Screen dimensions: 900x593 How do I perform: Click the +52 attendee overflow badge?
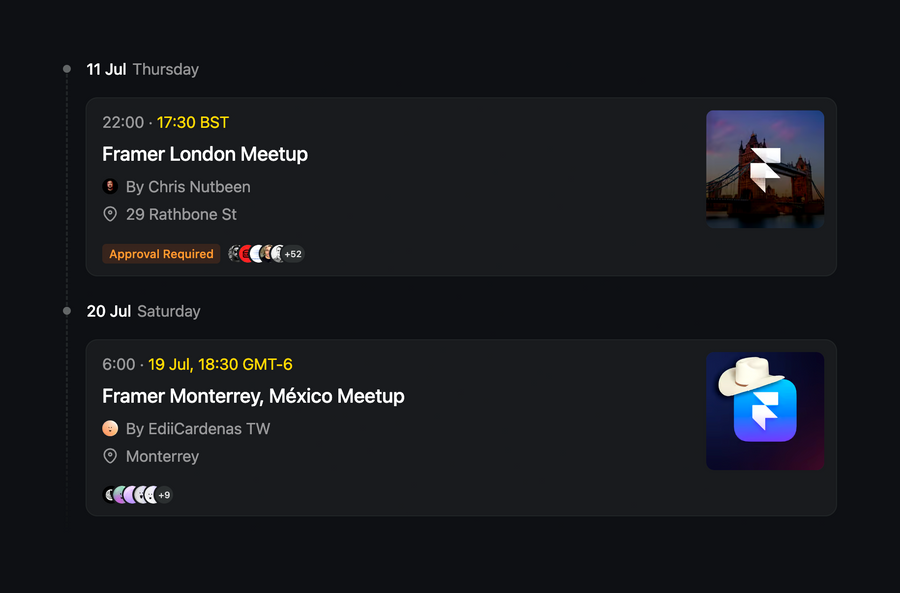tap(293, 253)
